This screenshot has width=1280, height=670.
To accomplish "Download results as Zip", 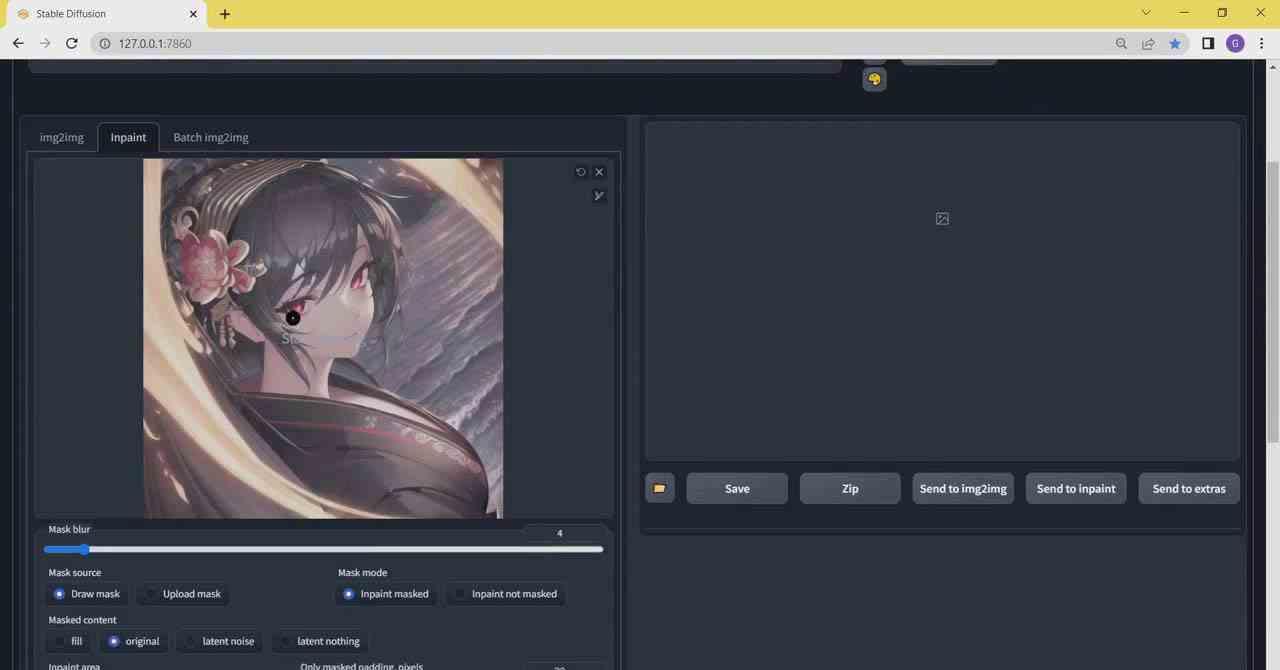I will coord(849,488).
